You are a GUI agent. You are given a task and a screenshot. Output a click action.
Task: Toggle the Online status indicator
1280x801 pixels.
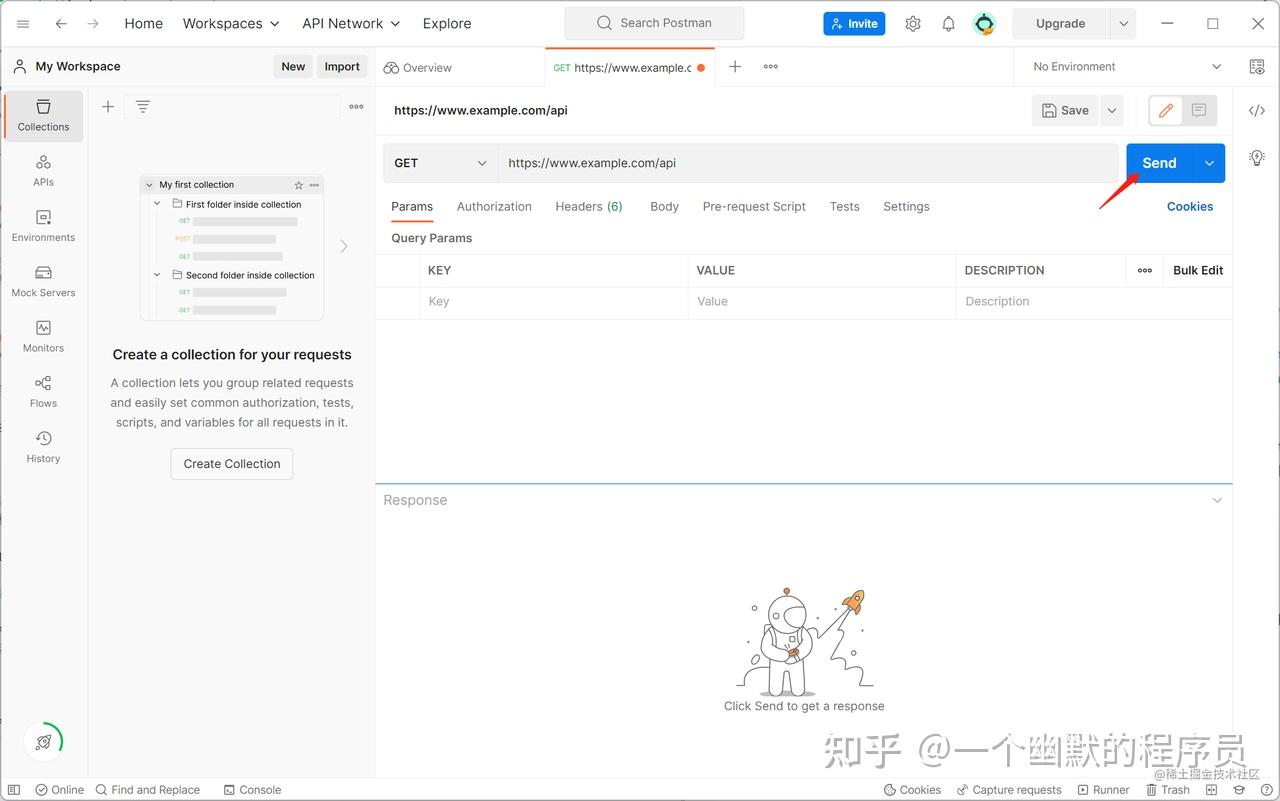(x=59, y=789)
